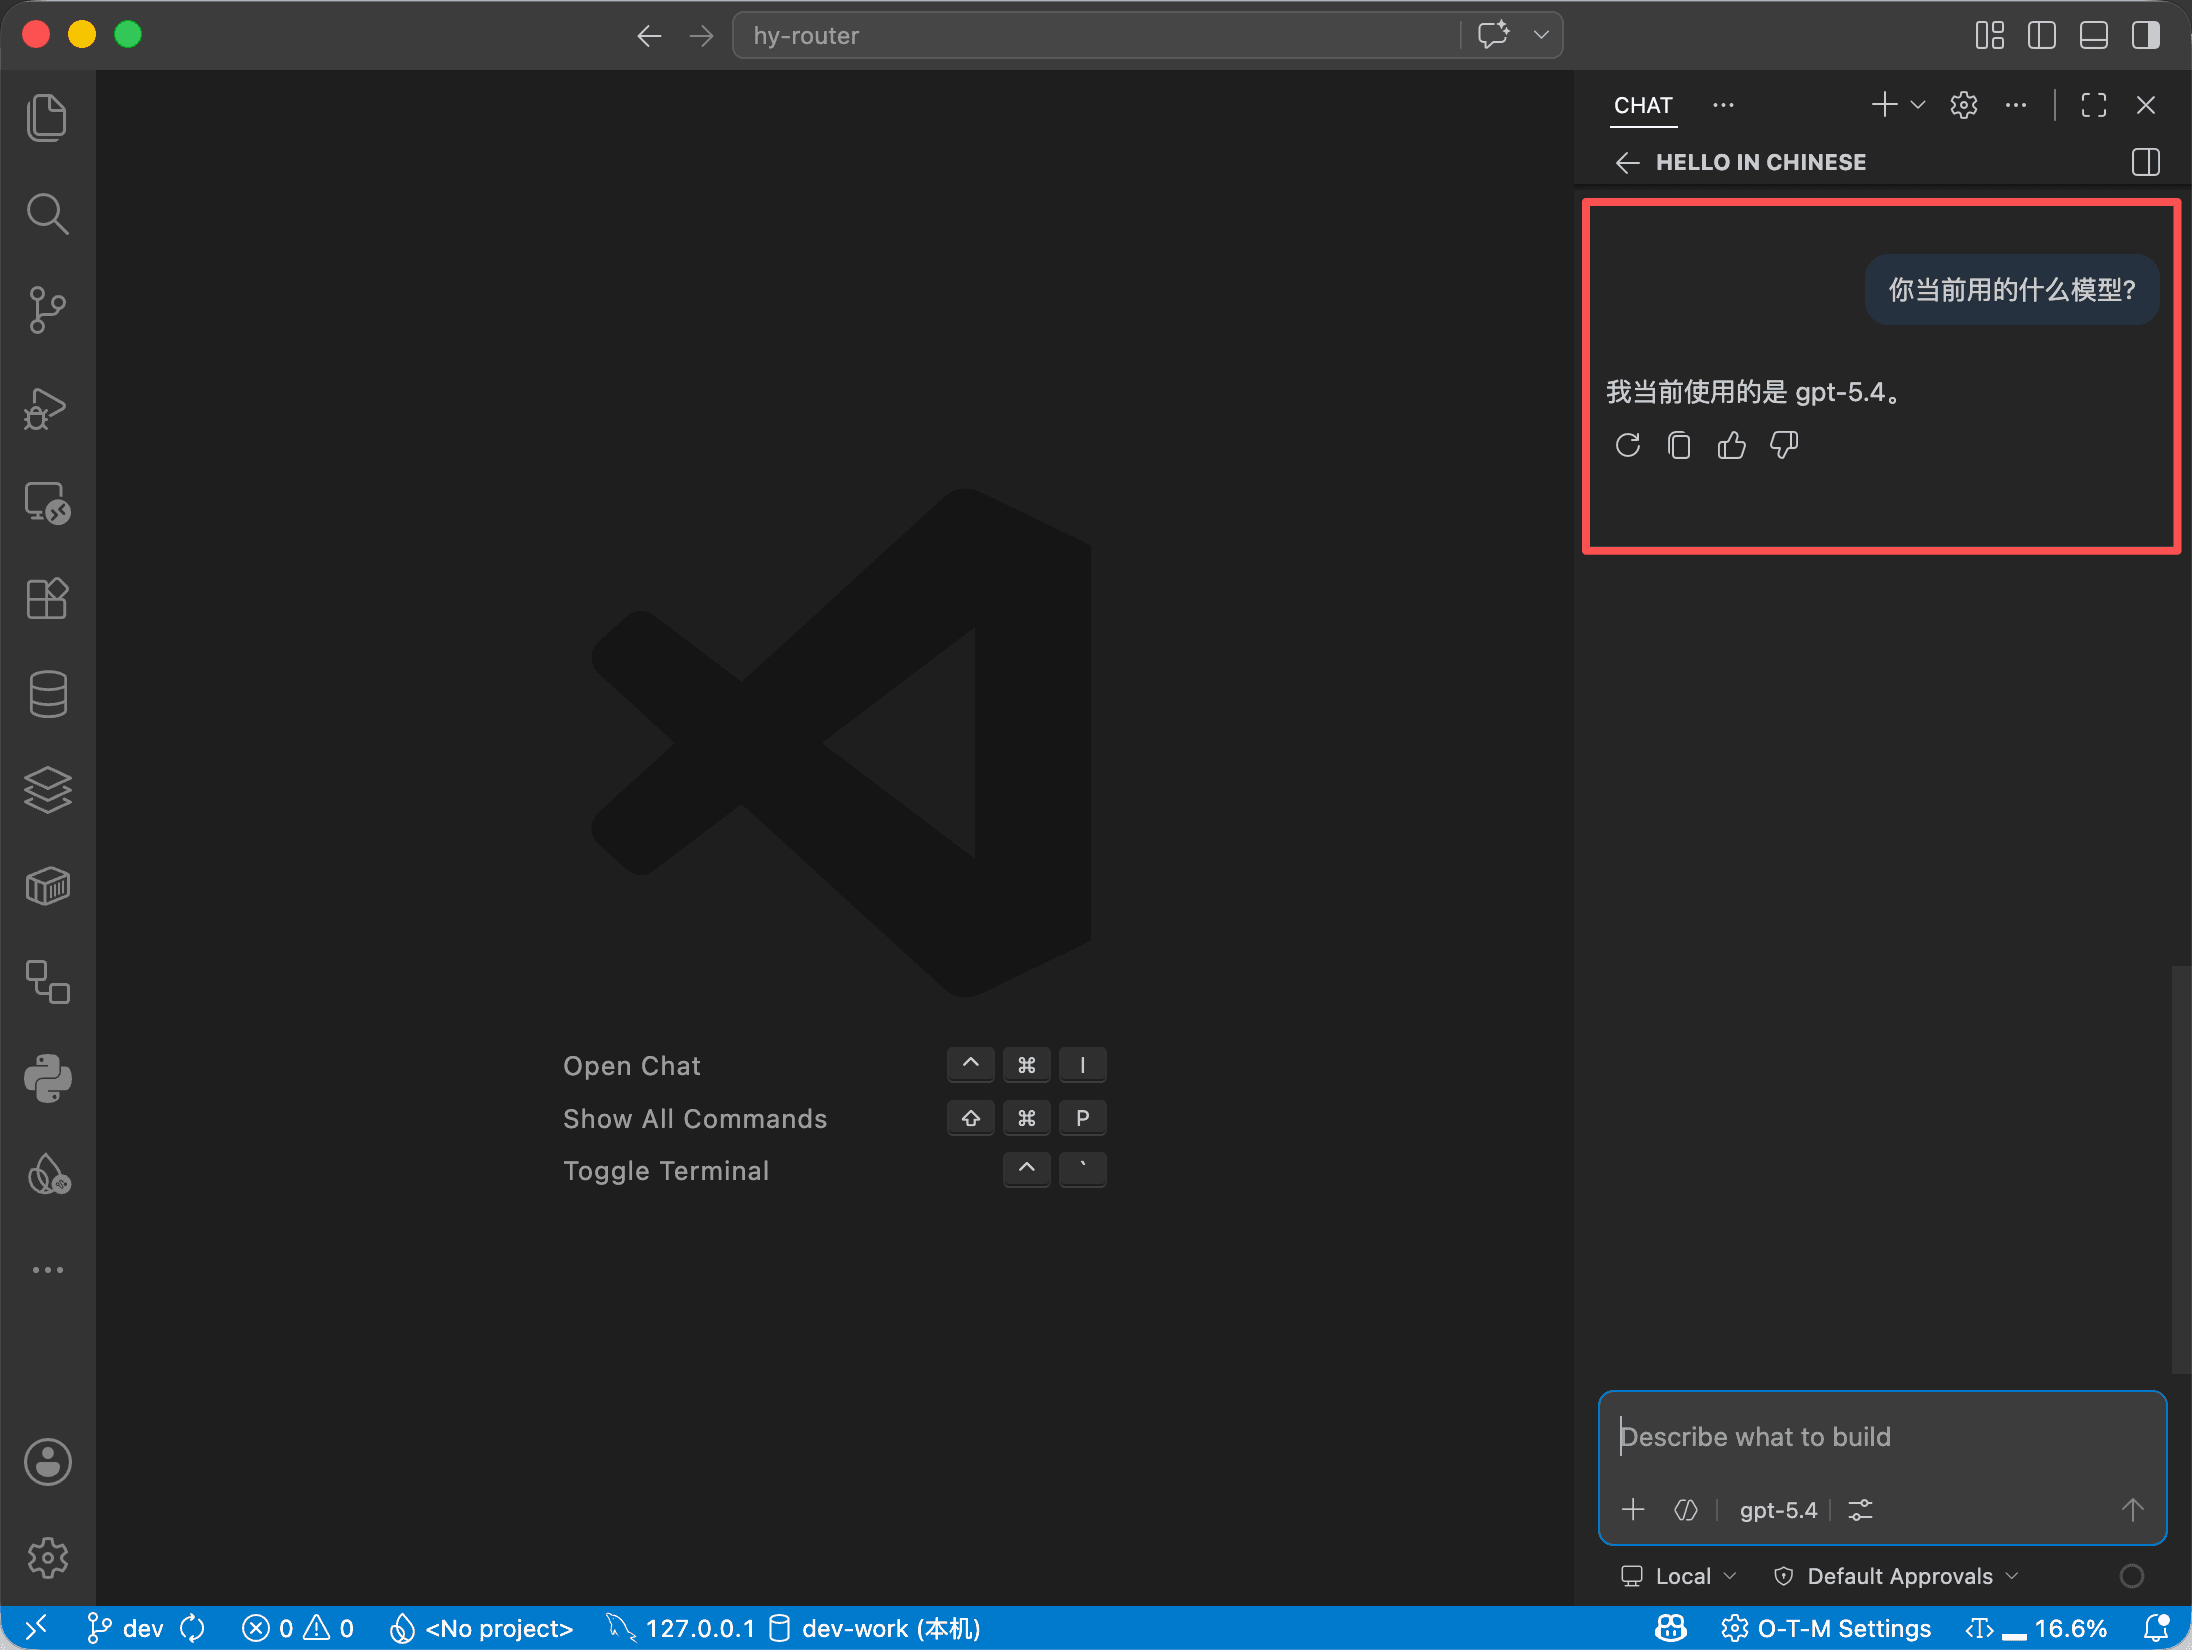Viewport: 2192px width, 1650px height.
Task: Select the CHAT tab
Action: click(1643, 105)
